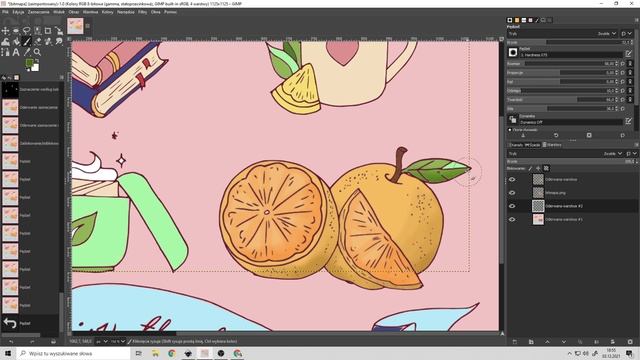Click the brush preview thumbnail button
The width and height of the screenshot is (640, 360).
coord(513,52)
